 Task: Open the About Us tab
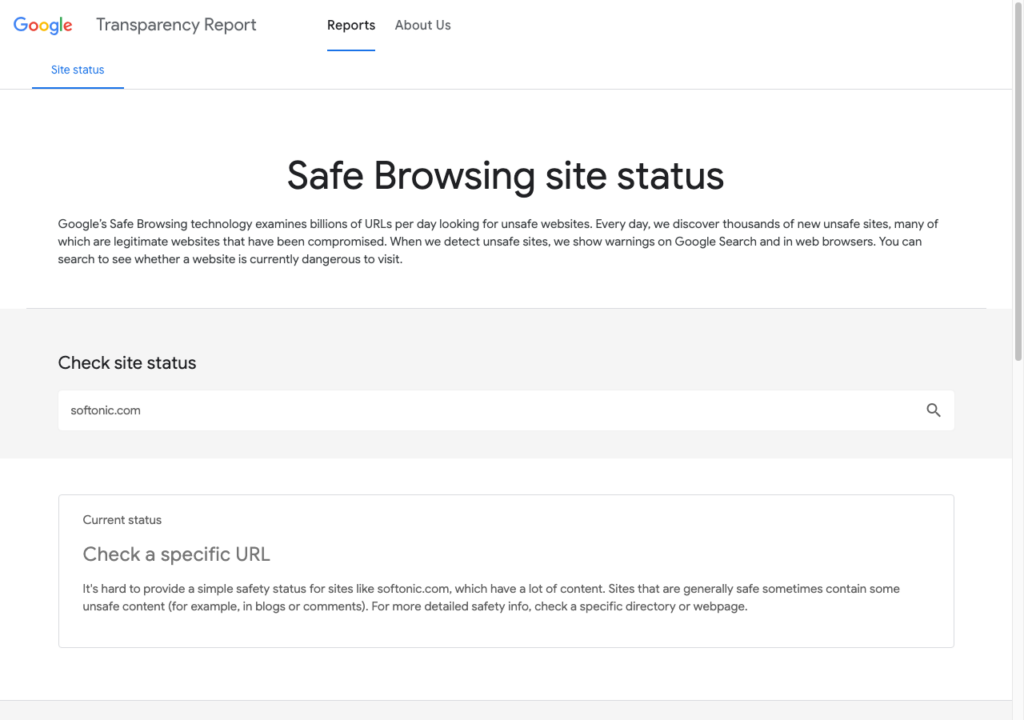tap(423, 25)
